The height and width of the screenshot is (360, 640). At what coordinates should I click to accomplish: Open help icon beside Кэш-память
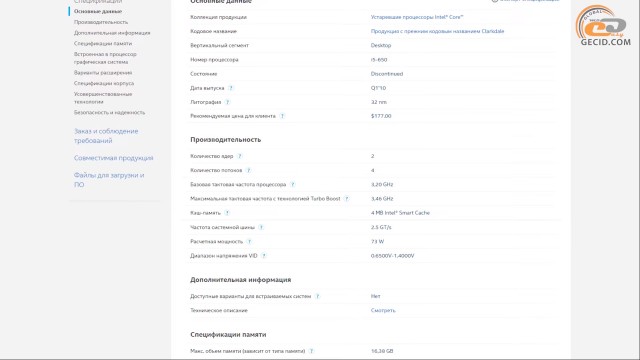pyautogui.click(x=227, y=213)
